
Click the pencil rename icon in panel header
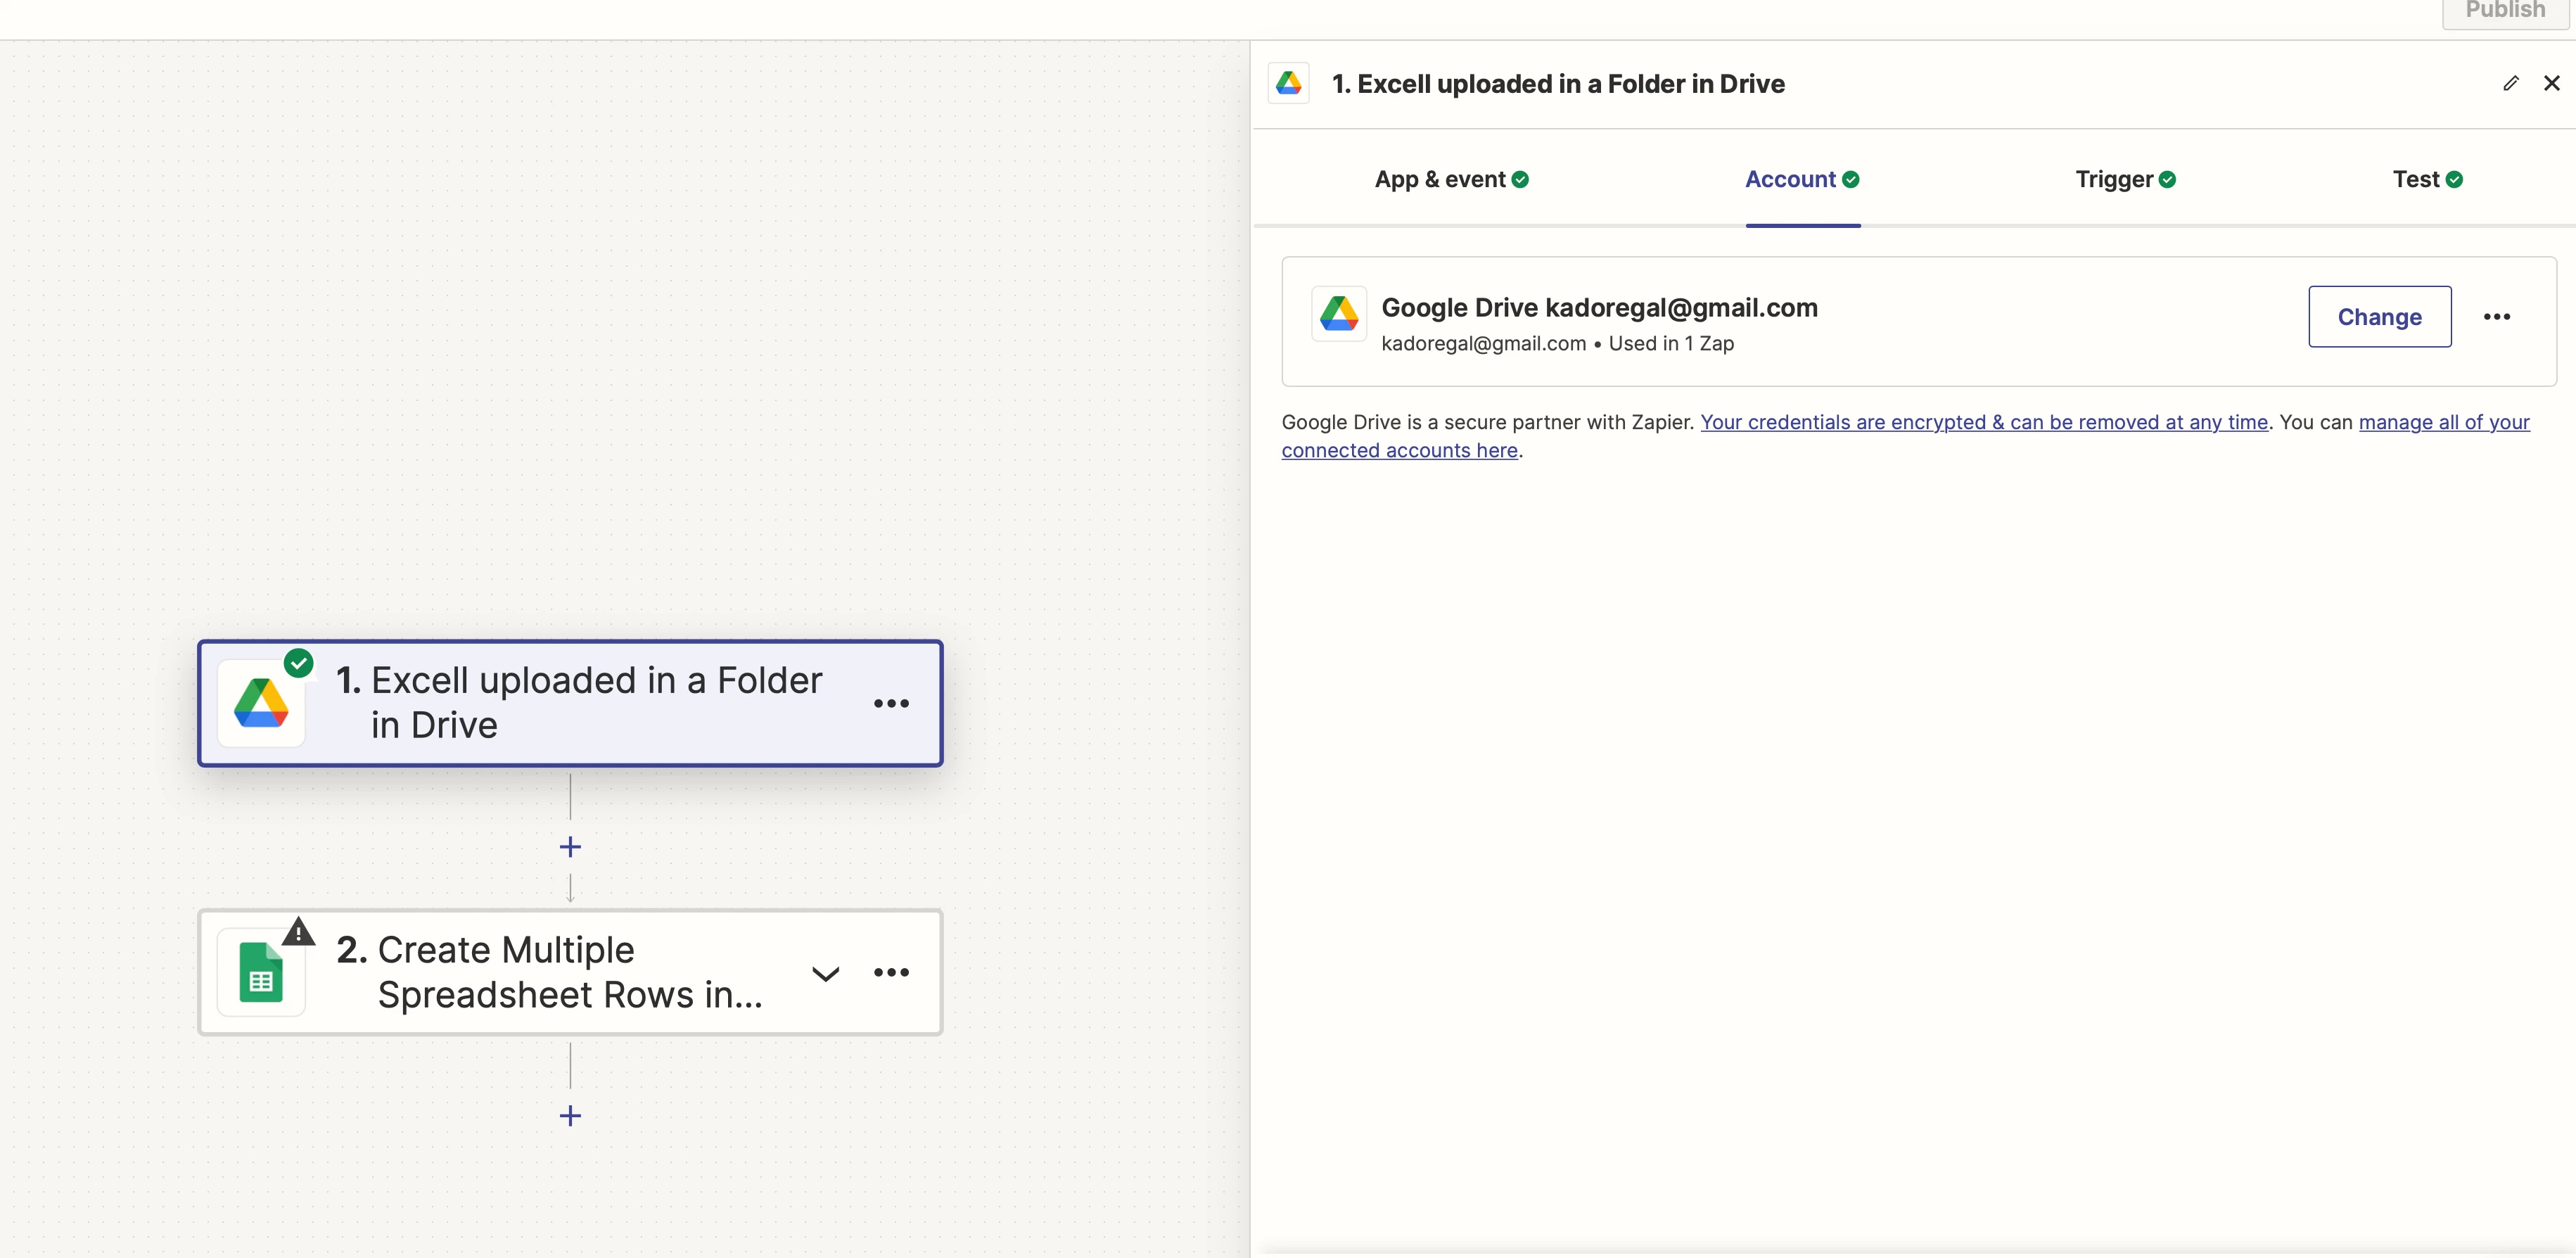2510,83
